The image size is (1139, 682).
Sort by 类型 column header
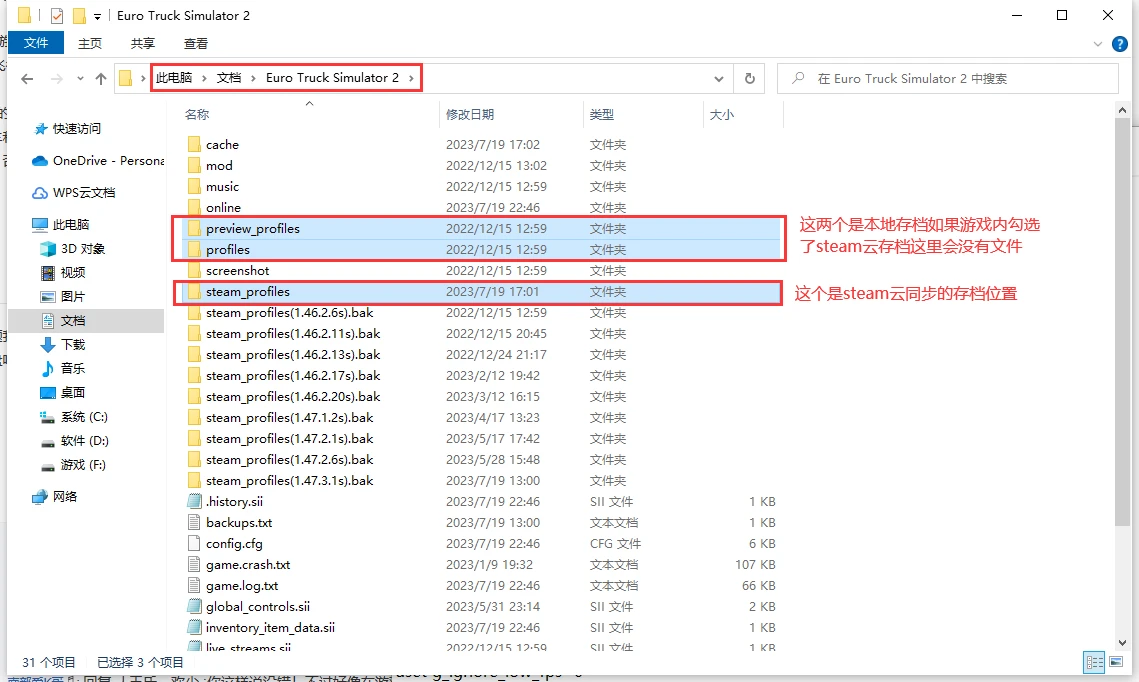pyautogui.click(x=601, y=114)
